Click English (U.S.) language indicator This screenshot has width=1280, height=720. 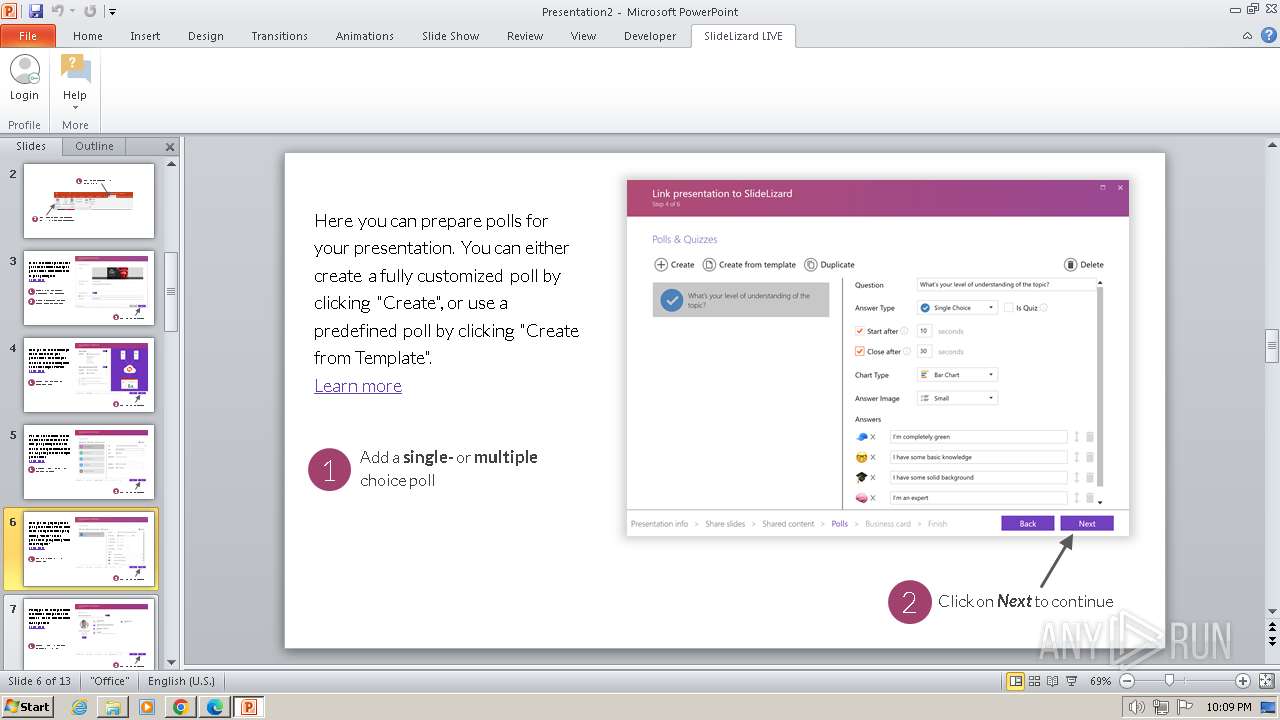click(182, 681)
